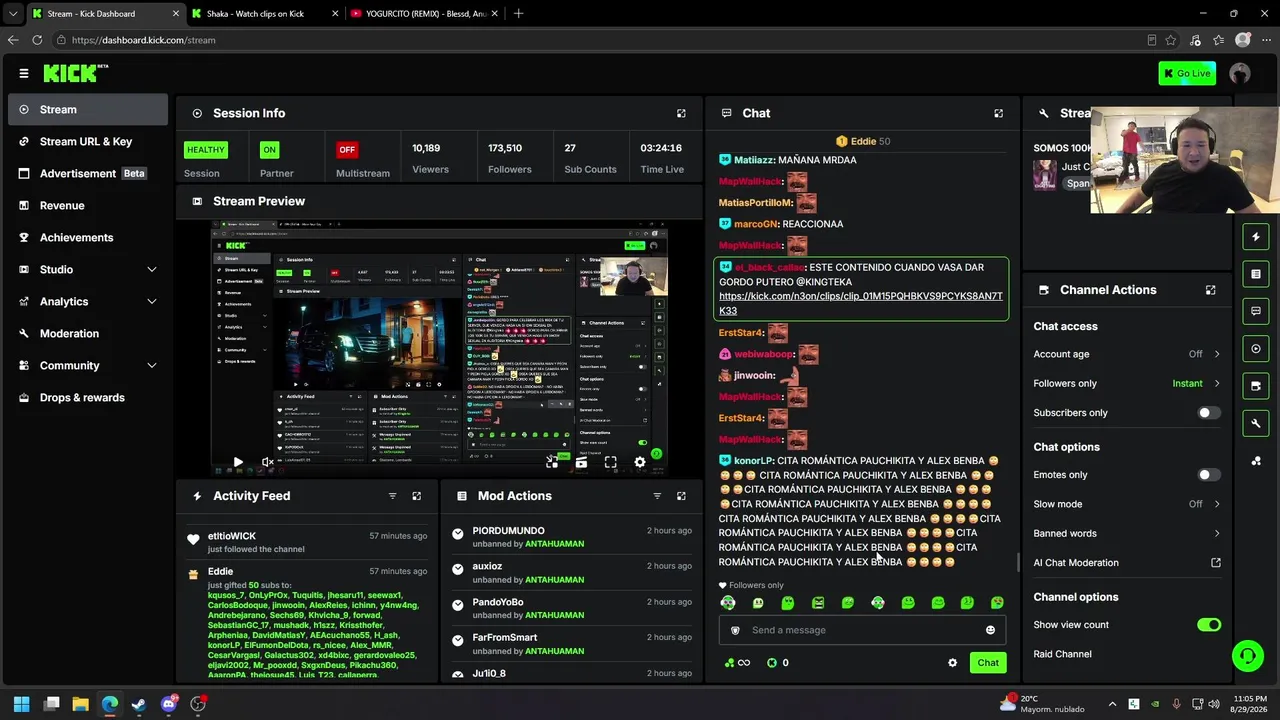Image resolution: width=1280 pixels, height=720 pixels.
Task: Enter fullscreen on the stream preview
Action: click(610, 462)
